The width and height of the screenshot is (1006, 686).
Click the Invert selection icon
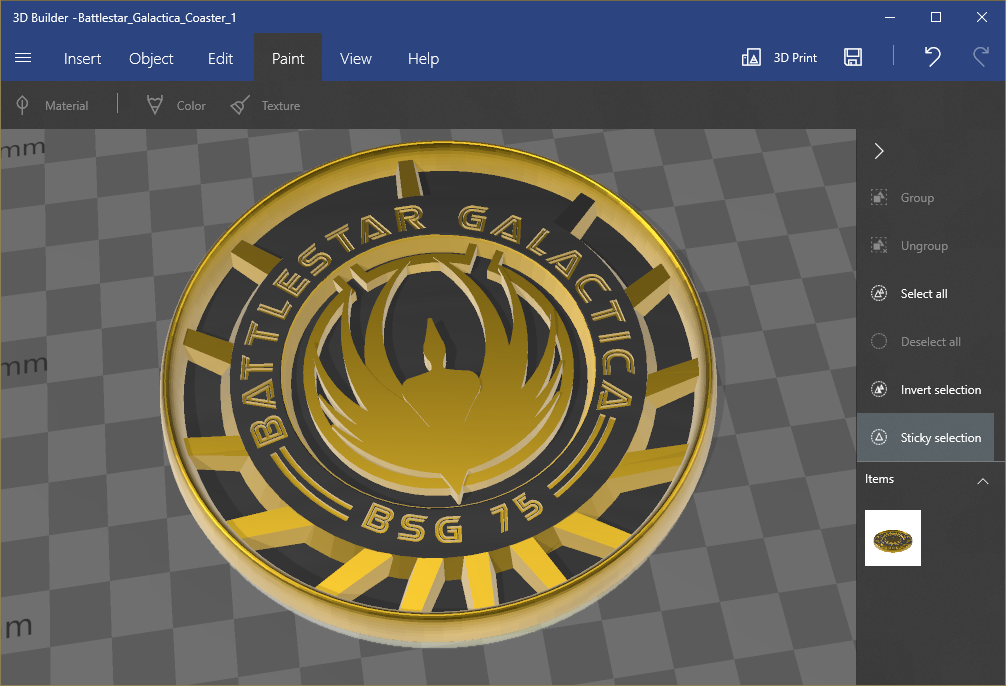(x=879, y=390)
